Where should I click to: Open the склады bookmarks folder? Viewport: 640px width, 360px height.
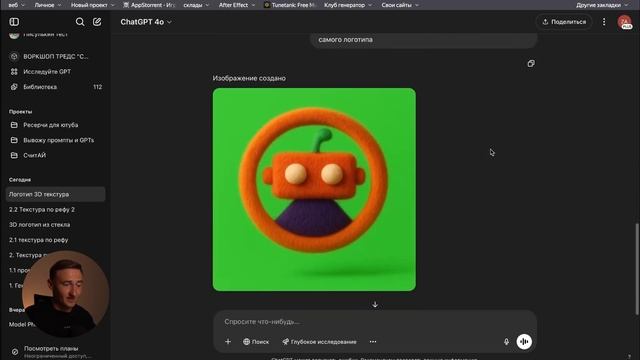point(196,5)
